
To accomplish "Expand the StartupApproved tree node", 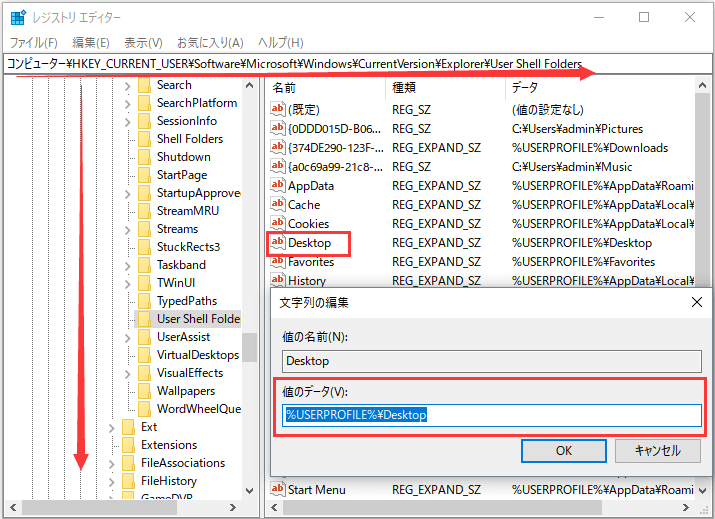I will click(127, 194).
